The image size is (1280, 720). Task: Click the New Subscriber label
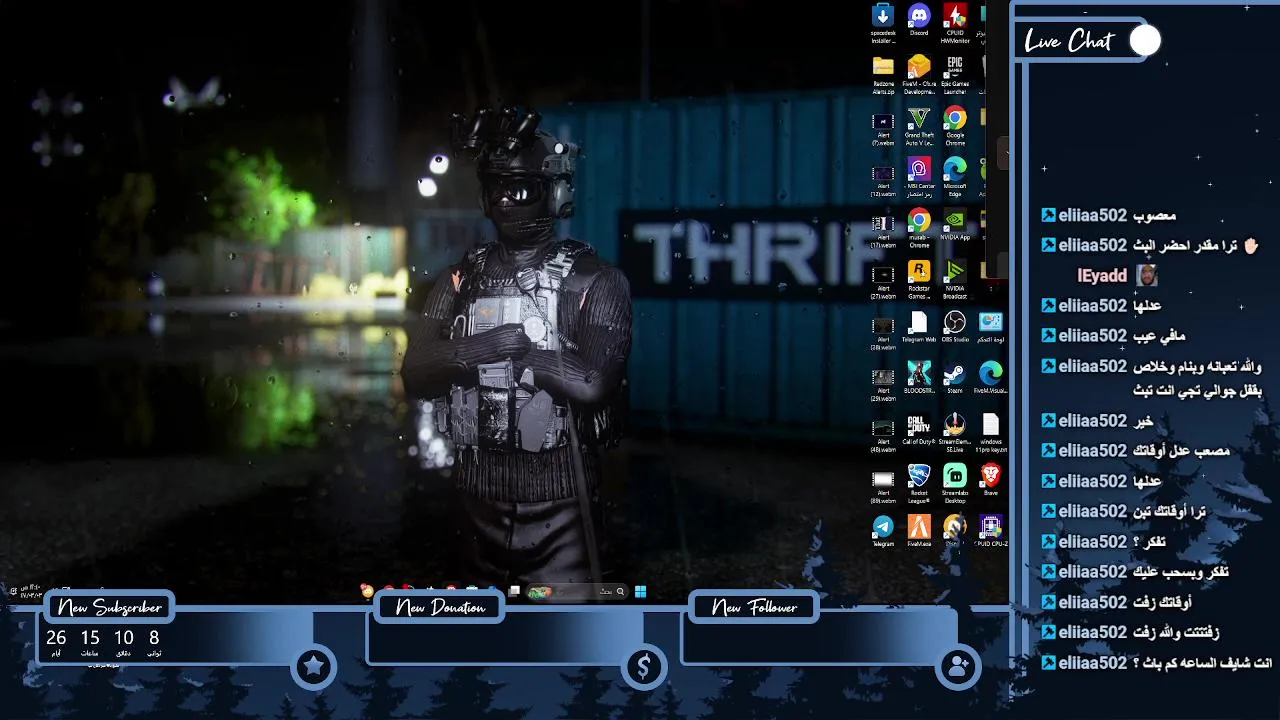click(x=109, y=607)
